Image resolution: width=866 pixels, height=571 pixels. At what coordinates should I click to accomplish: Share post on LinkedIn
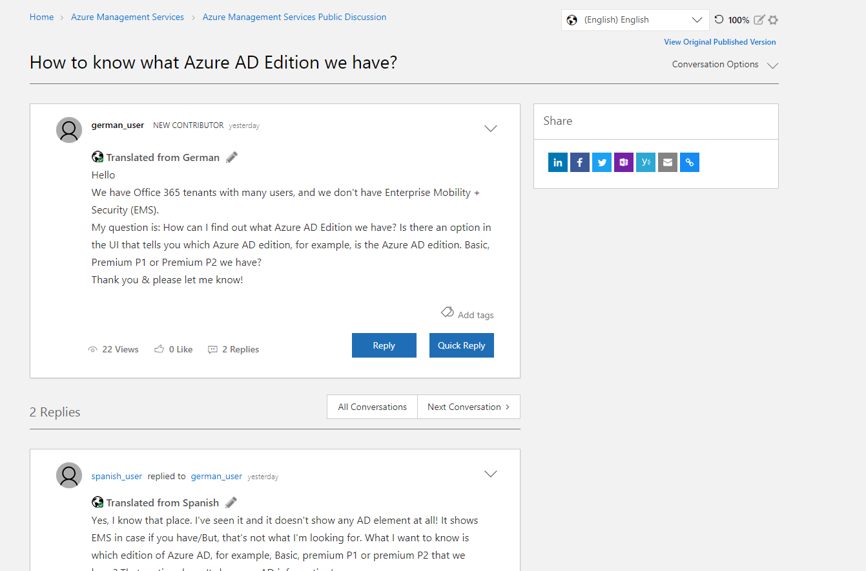point(557,162)
